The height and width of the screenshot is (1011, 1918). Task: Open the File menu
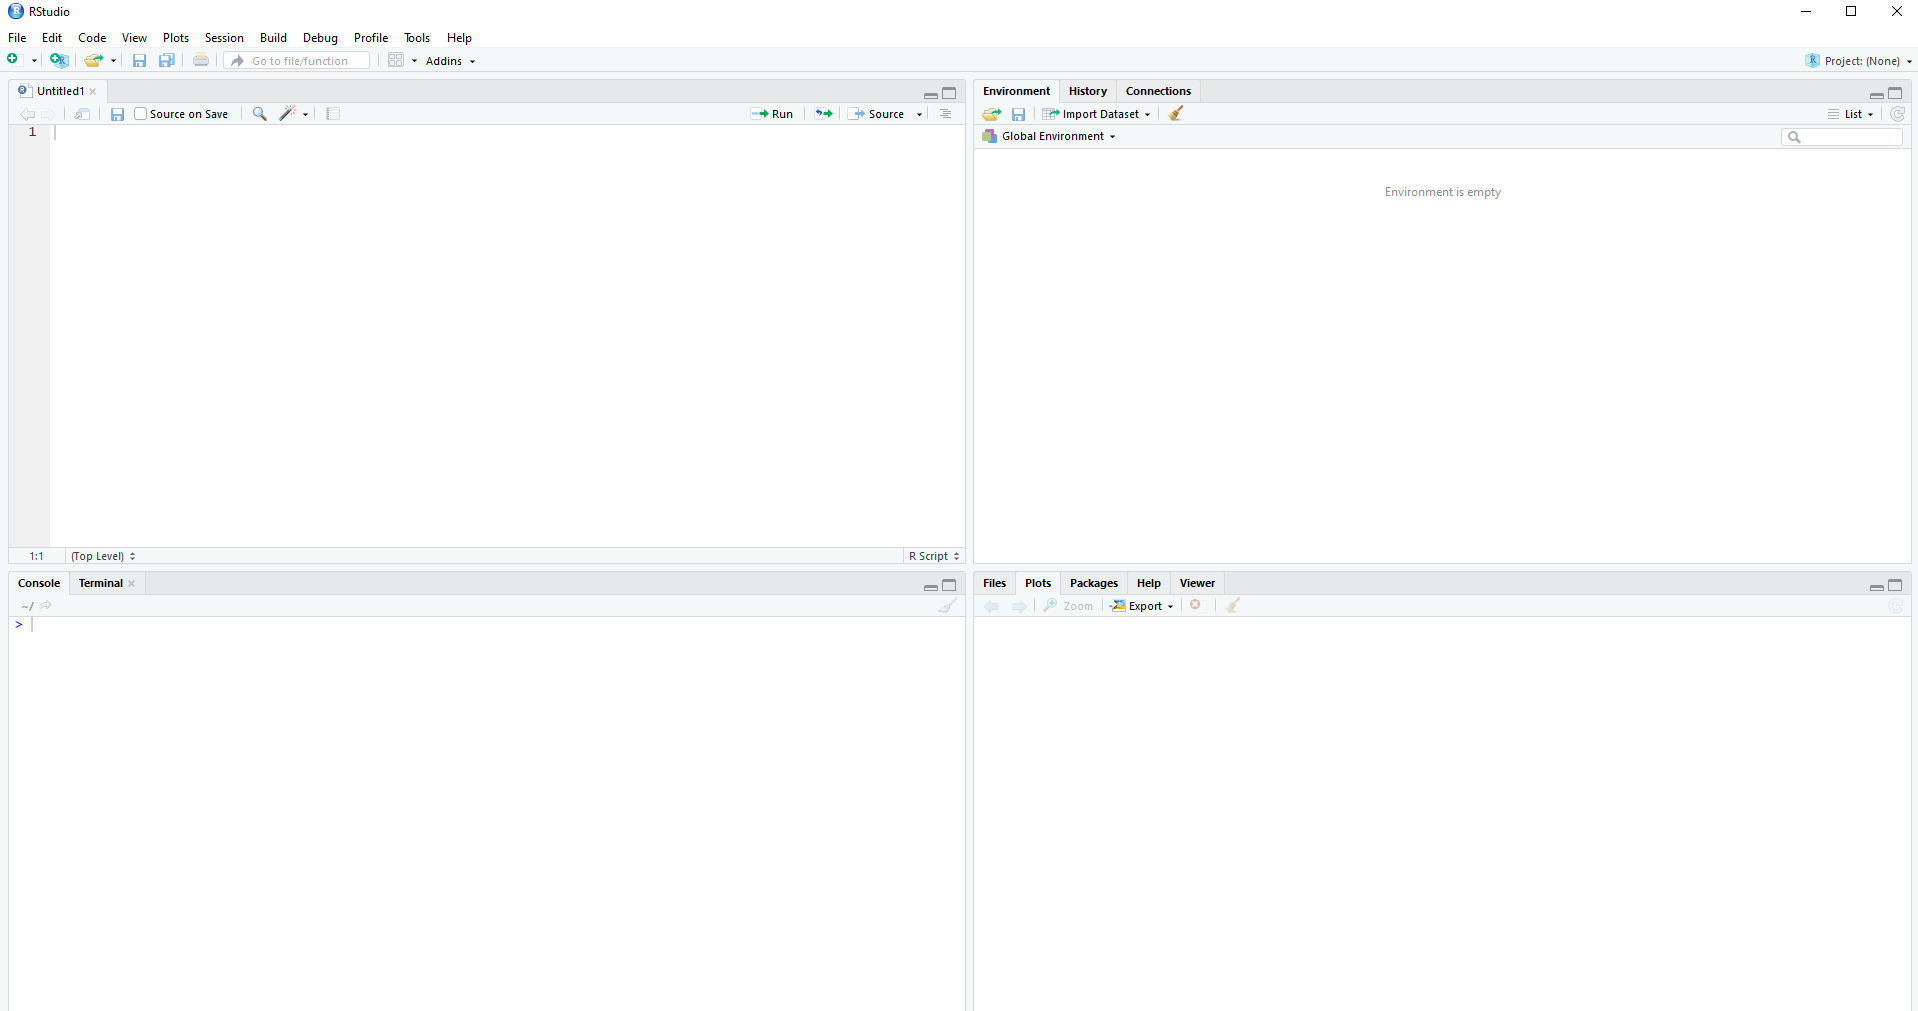pos(17,38)
